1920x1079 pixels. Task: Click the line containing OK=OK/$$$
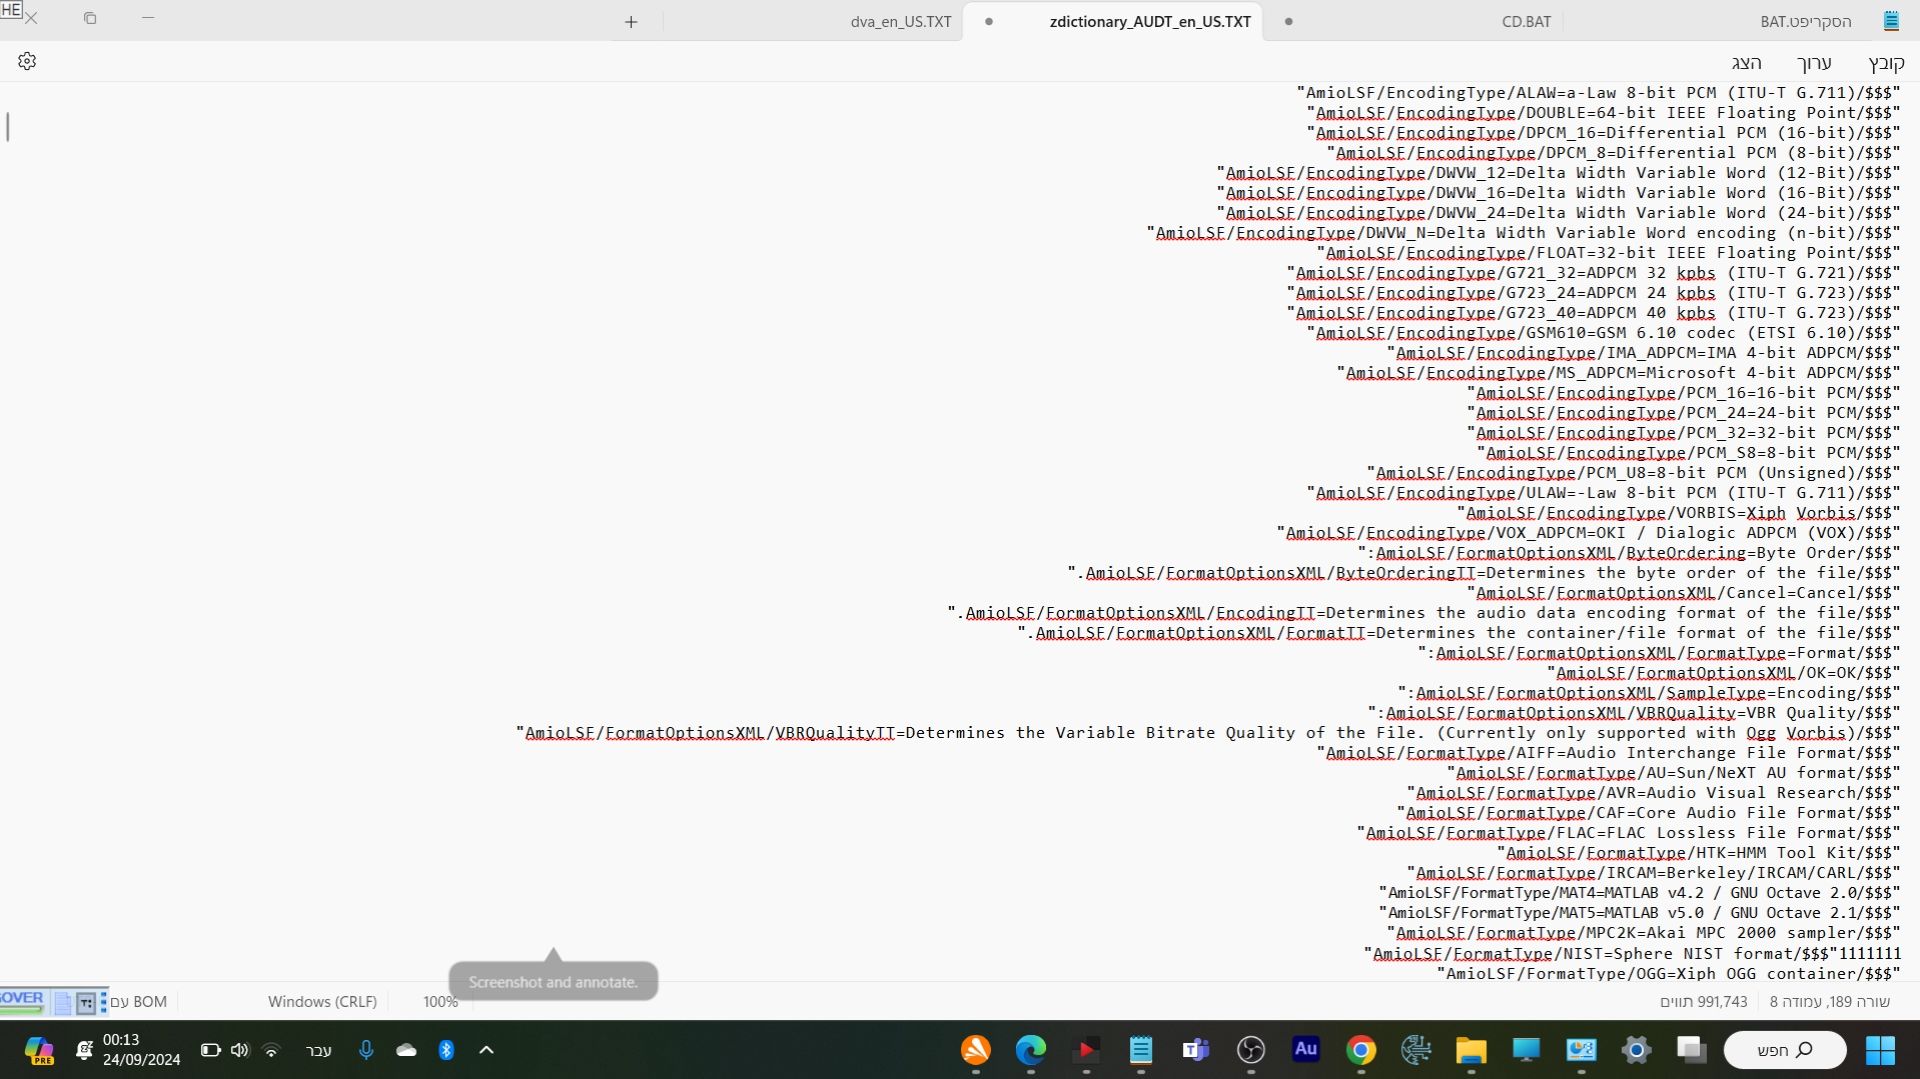1723,673
